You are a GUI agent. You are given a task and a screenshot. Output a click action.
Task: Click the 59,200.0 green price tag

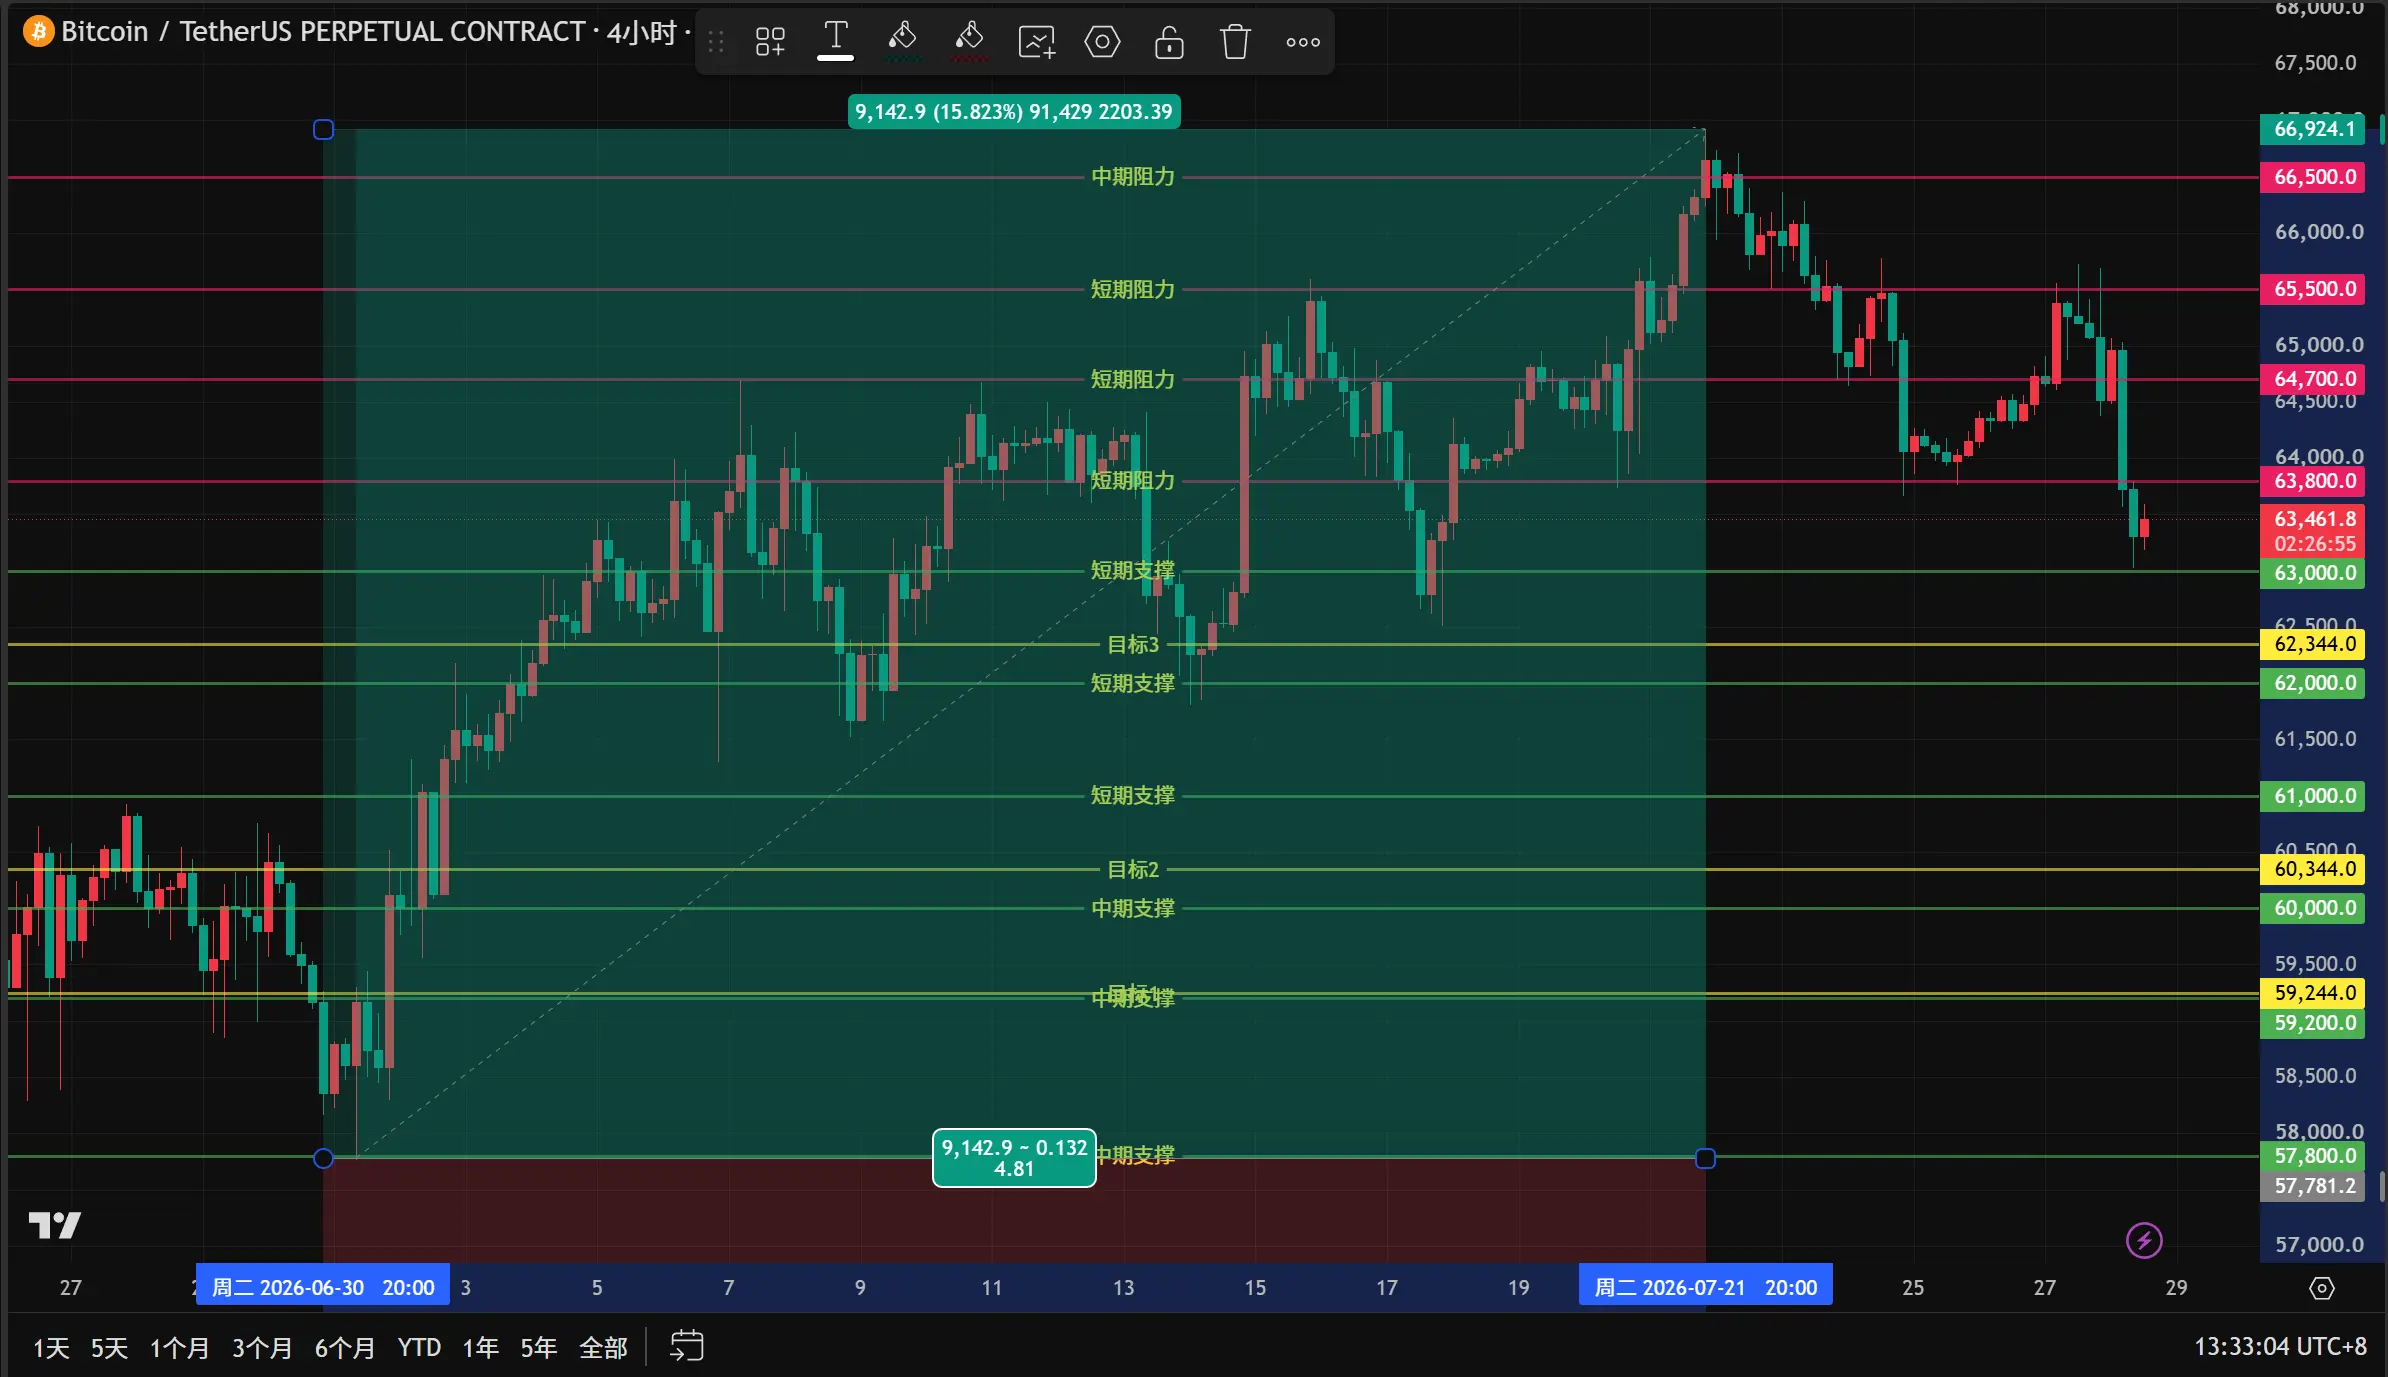(x=2312, y=1023)
